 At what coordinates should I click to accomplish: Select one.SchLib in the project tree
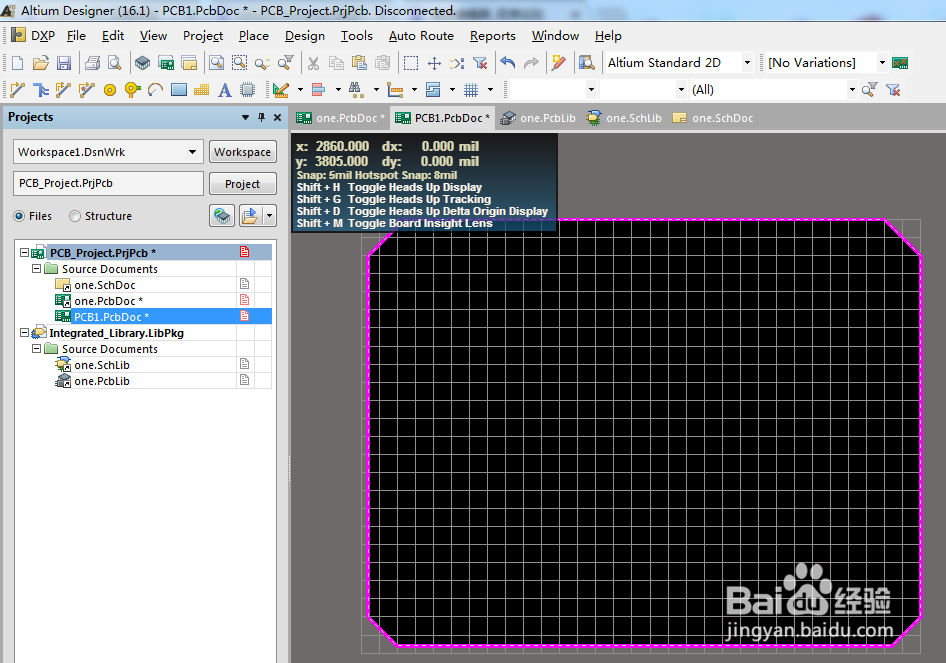pos(102,365)
